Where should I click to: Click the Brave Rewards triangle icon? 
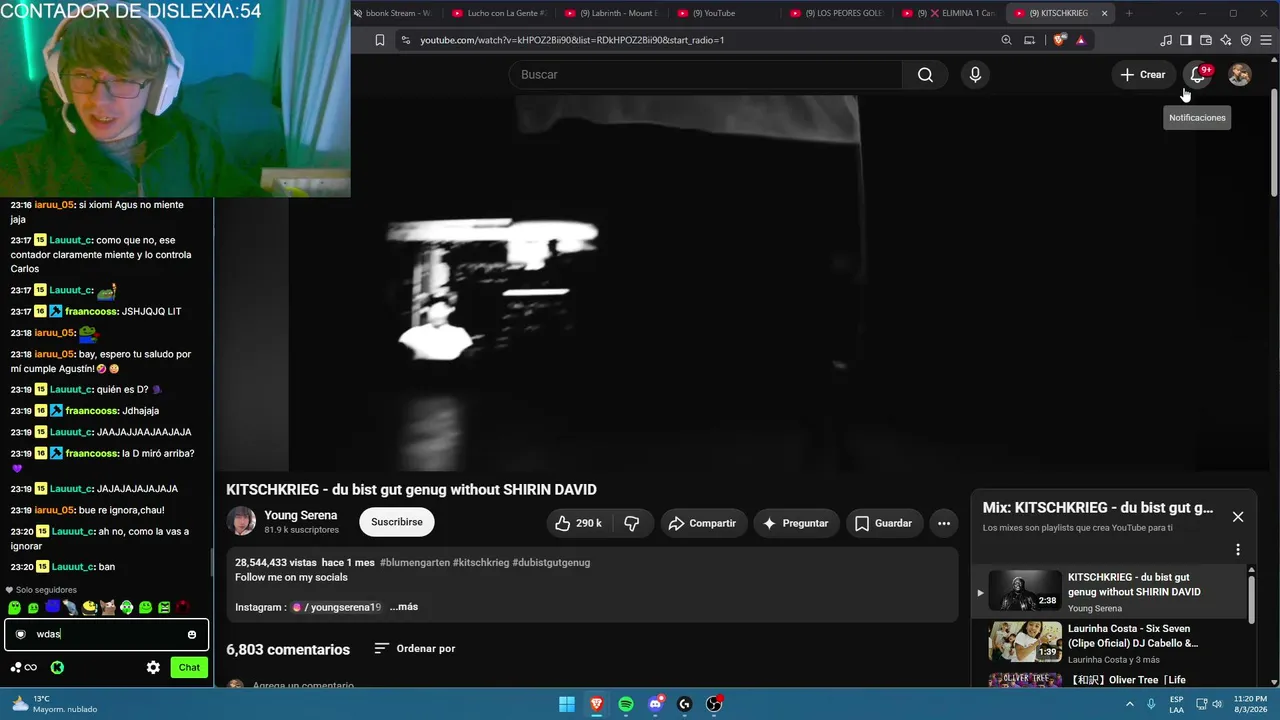pos(1081,40)
